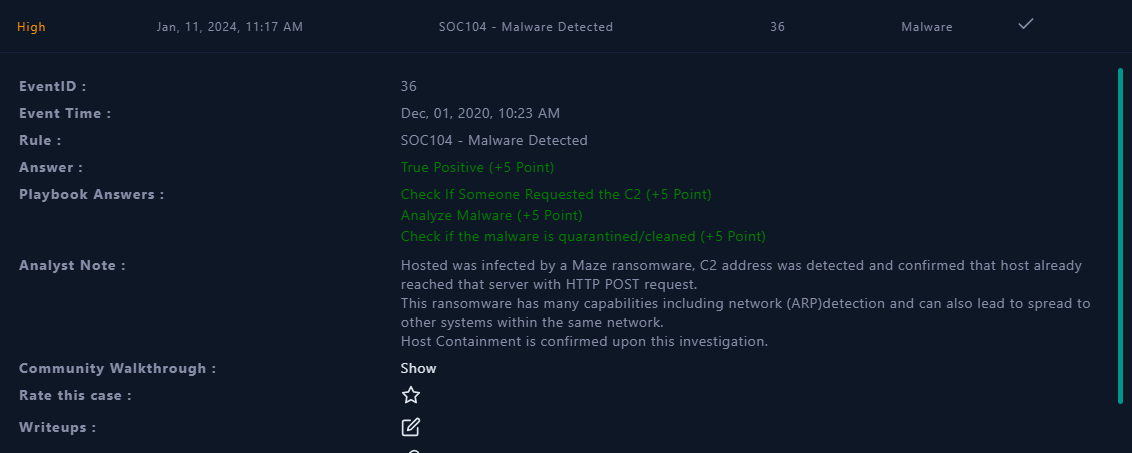Click the green vertical scrollbar
1132x453 pixels.
pyautogui.click(x=1120, y=236)
